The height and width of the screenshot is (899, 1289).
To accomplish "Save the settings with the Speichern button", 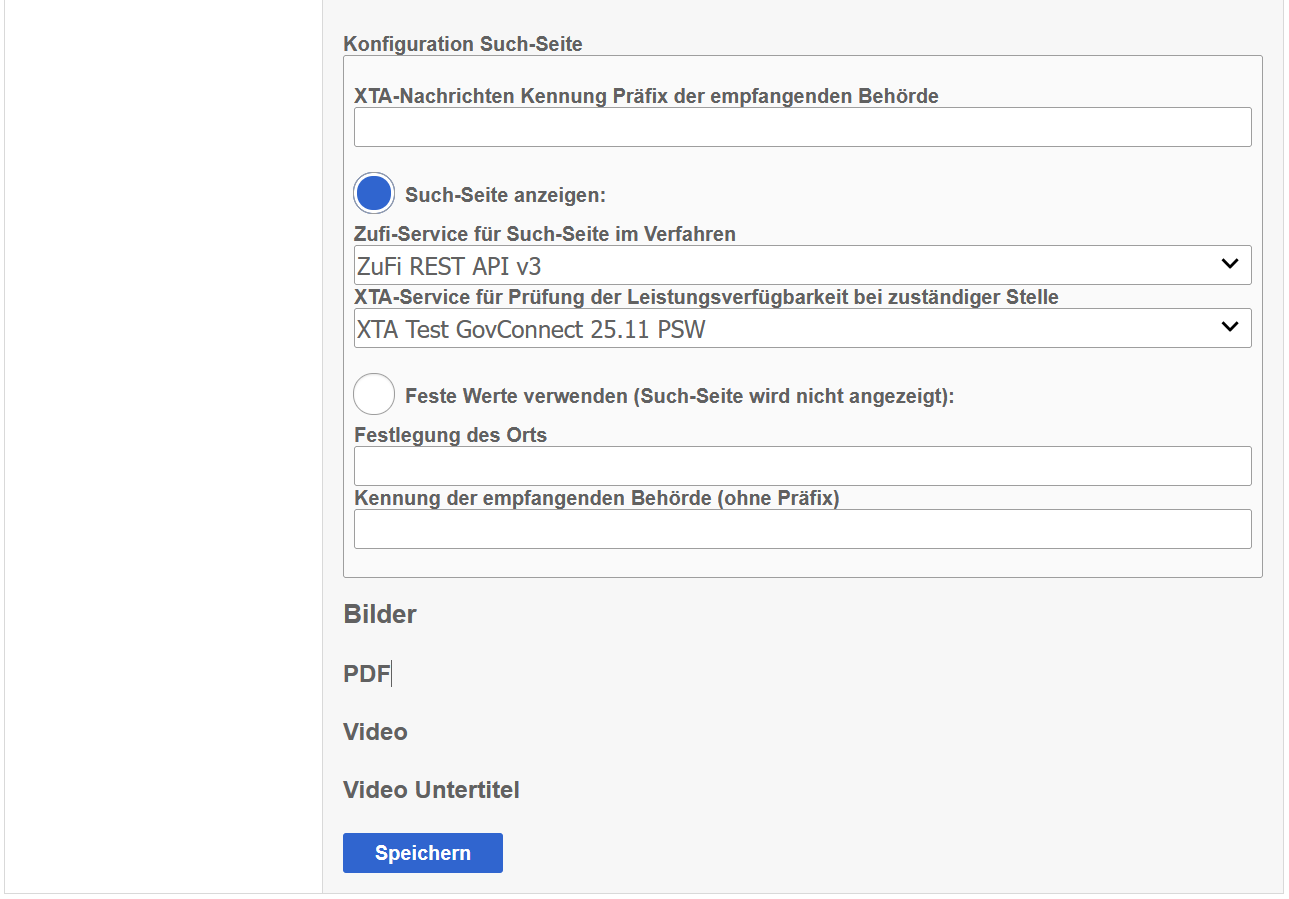I will pos(423,853).
